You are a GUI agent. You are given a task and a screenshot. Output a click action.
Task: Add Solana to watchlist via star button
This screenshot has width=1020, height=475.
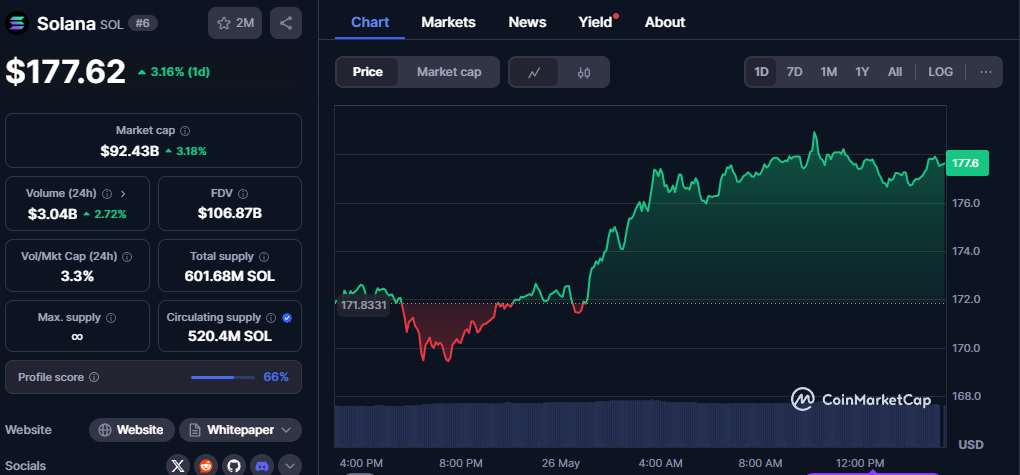235,23
